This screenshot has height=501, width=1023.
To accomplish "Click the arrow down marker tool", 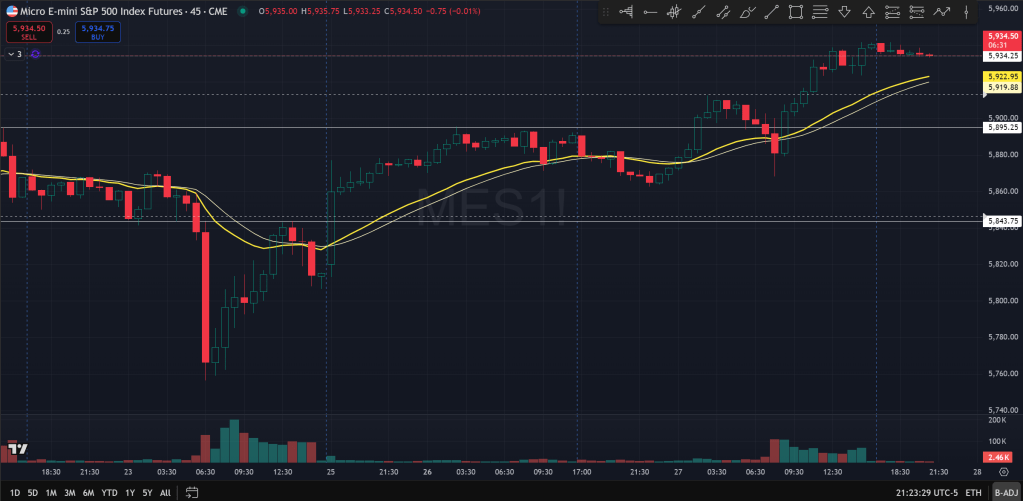I will pos(844,12).
